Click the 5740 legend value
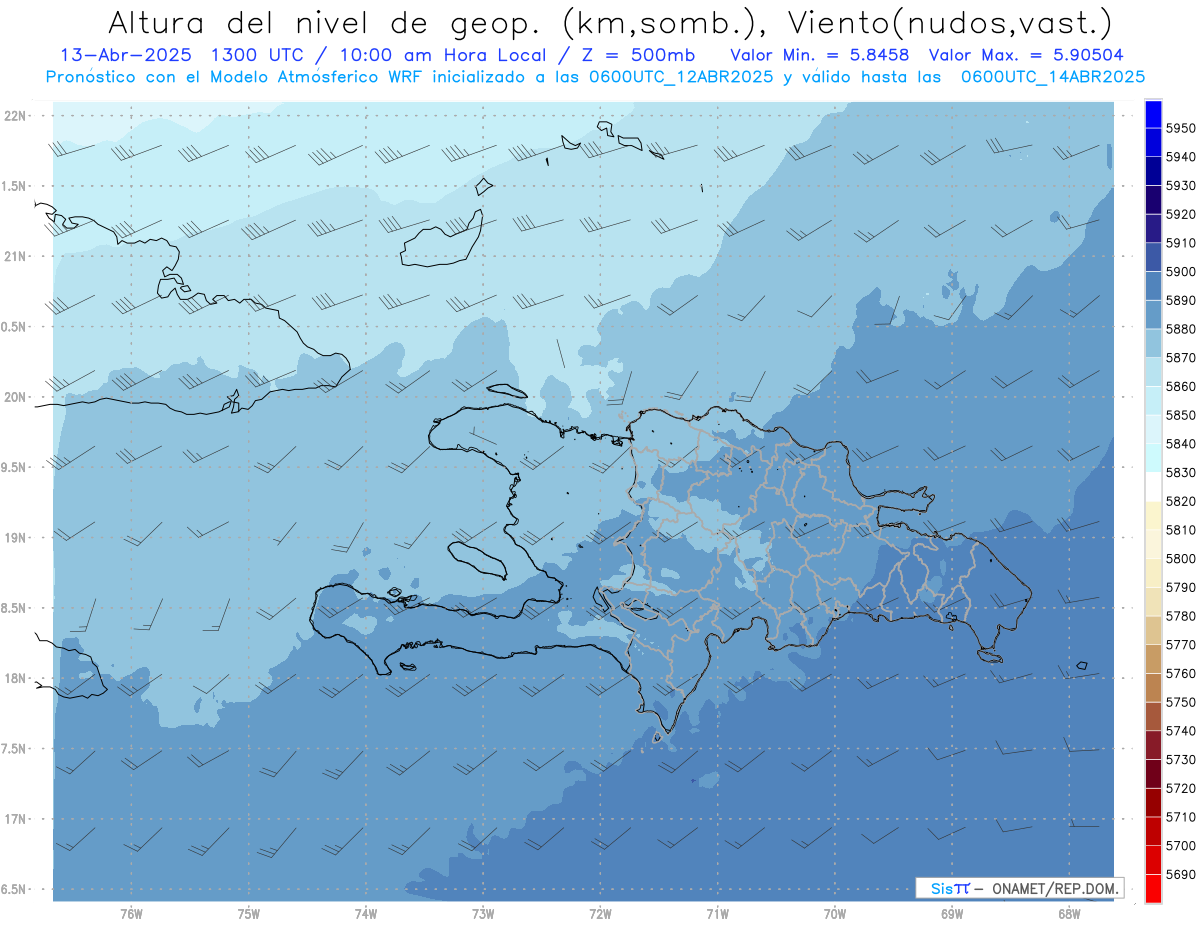1200x927 pixels. 1180,732
